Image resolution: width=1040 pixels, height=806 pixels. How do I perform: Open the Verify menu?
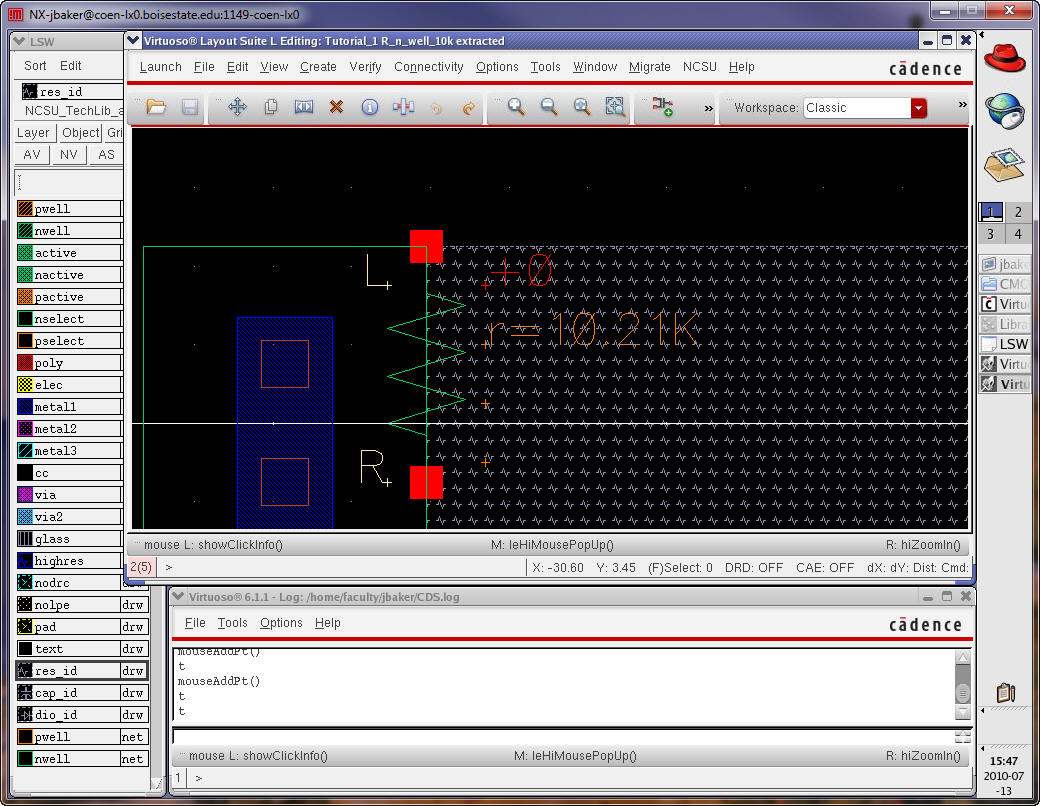pos(365,67)
